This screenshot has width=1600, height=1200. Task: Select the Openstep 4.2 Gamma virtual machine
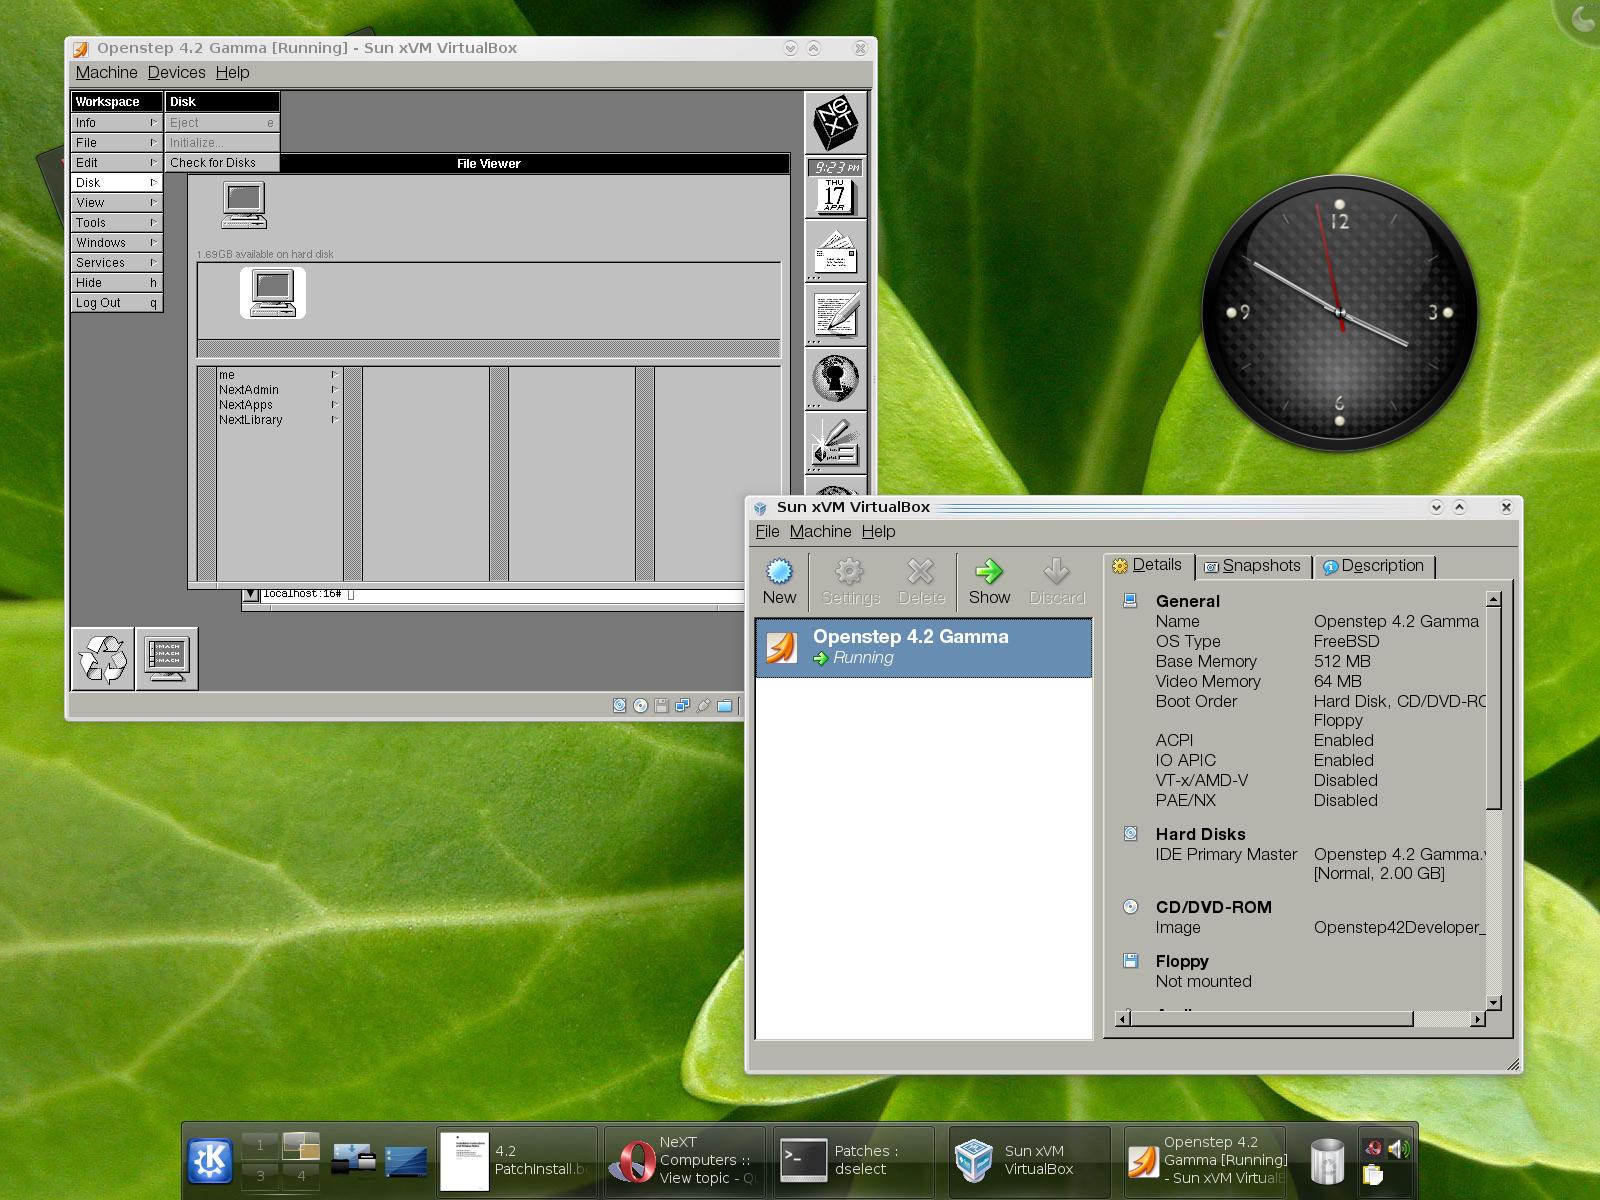pyautogui.click(x=922, y=646)
